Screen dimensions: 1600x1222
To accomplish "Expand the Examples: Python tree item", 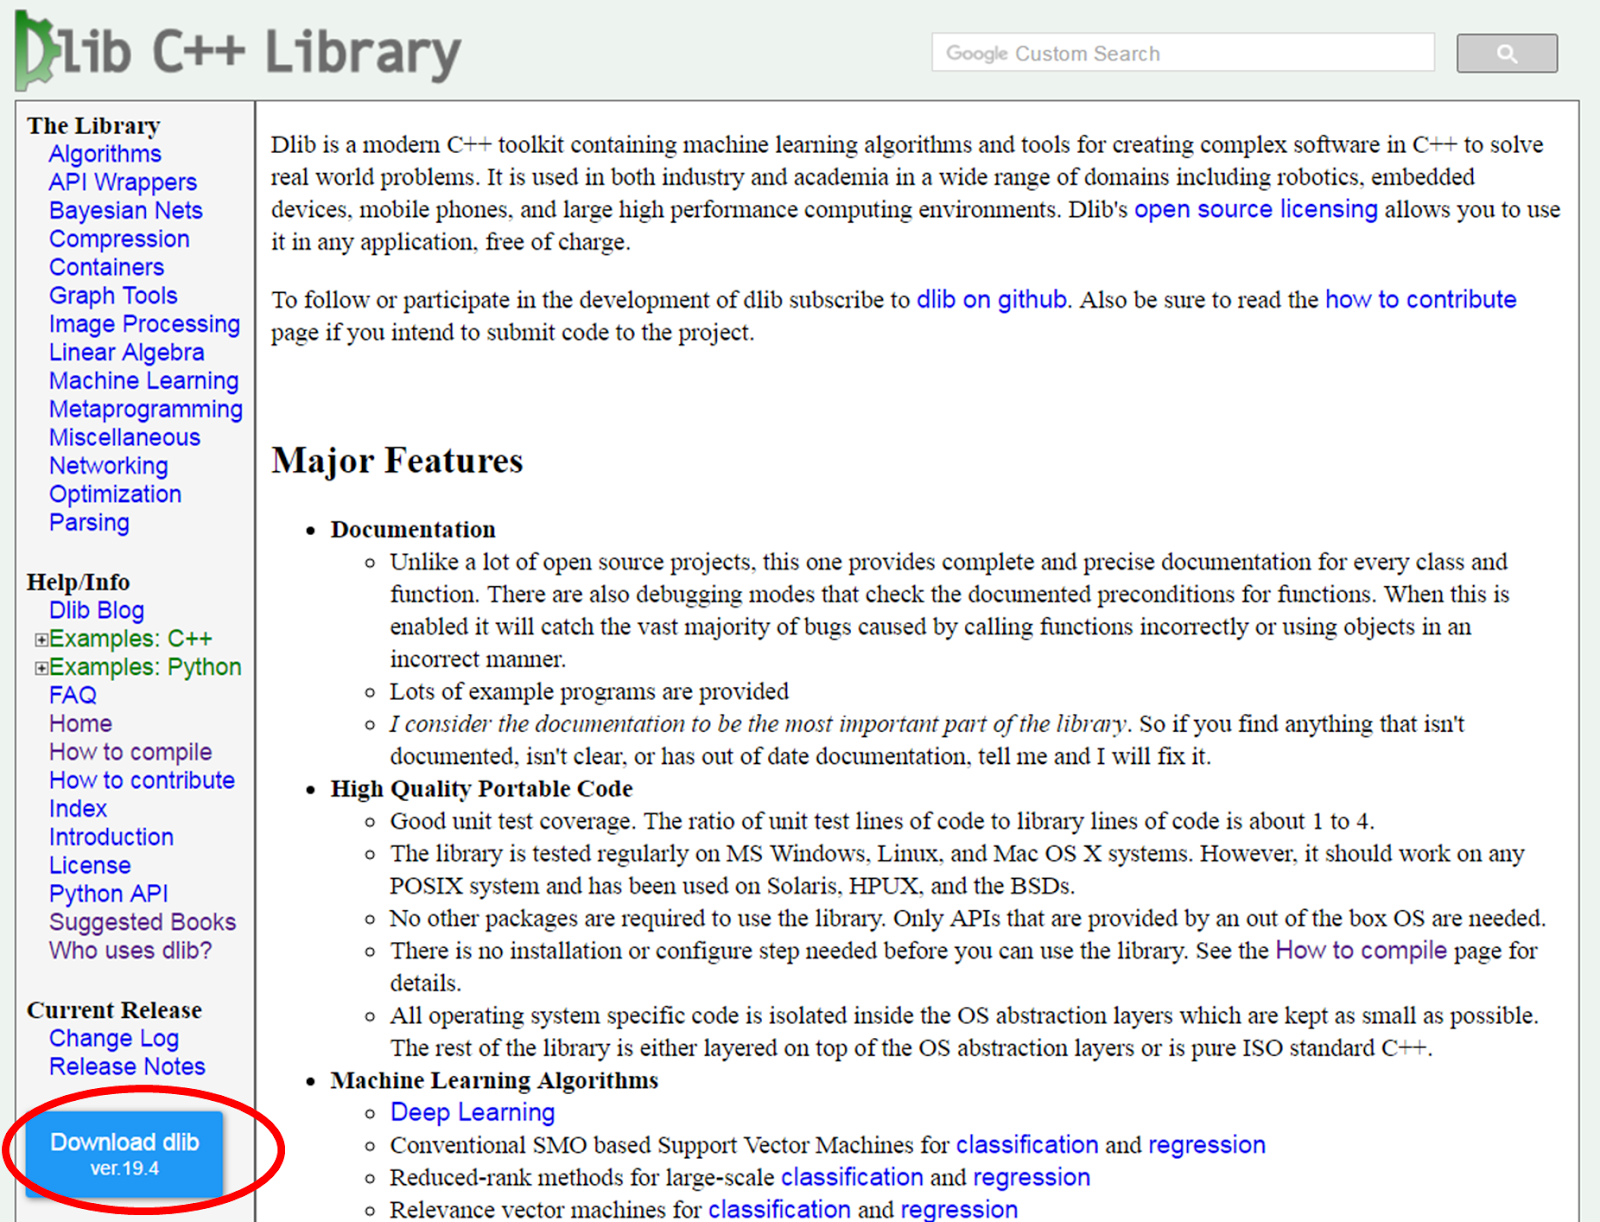I will 40,667.
